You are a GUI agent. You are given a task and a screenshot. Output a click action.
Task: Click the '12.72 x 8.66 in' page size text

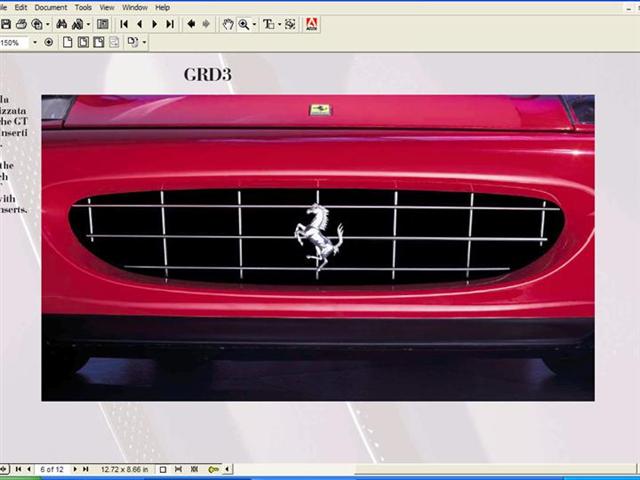[124, 469]
